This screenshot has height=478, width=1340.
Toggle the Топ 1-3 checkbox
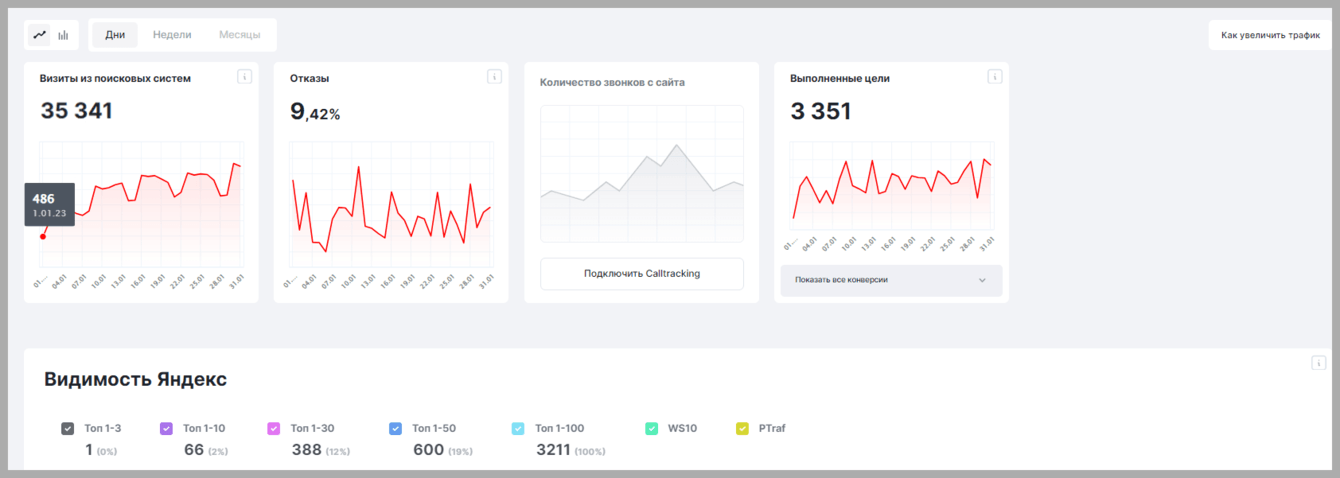pyautogui.click(x=67, y=428)
